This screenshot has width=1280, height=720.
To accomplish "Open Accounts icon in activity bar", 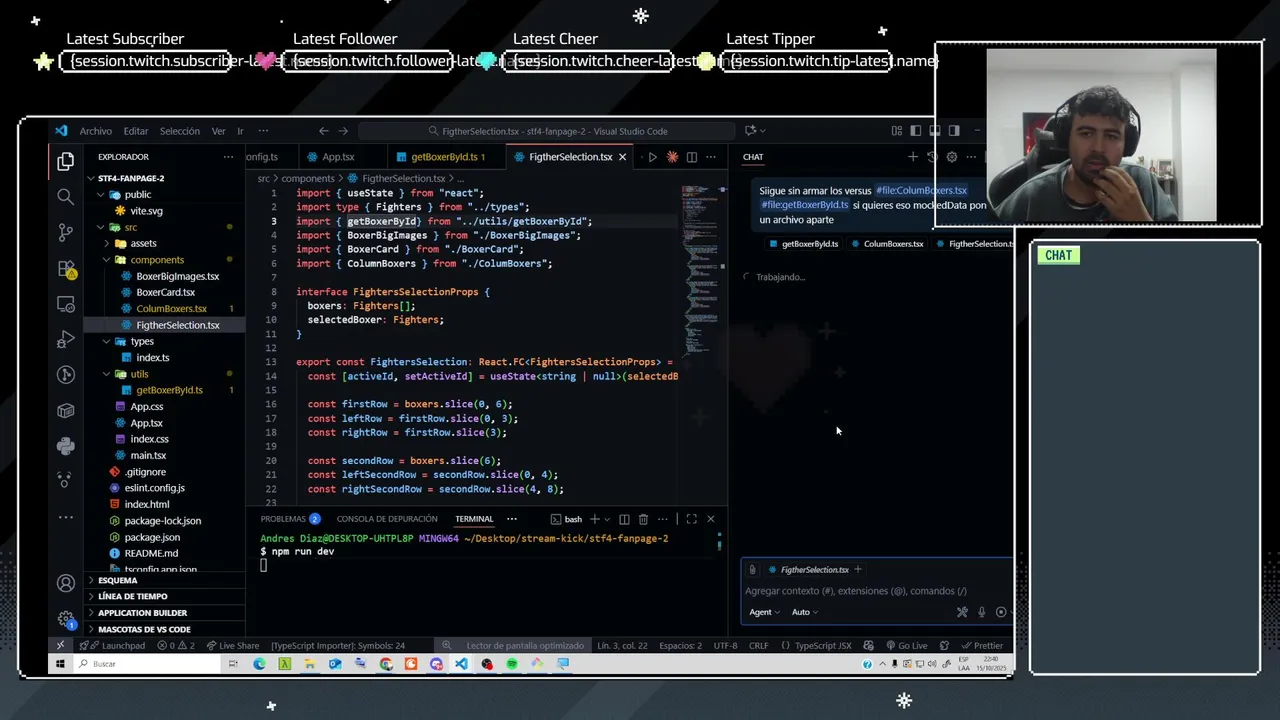I will (x=66, y=583).
